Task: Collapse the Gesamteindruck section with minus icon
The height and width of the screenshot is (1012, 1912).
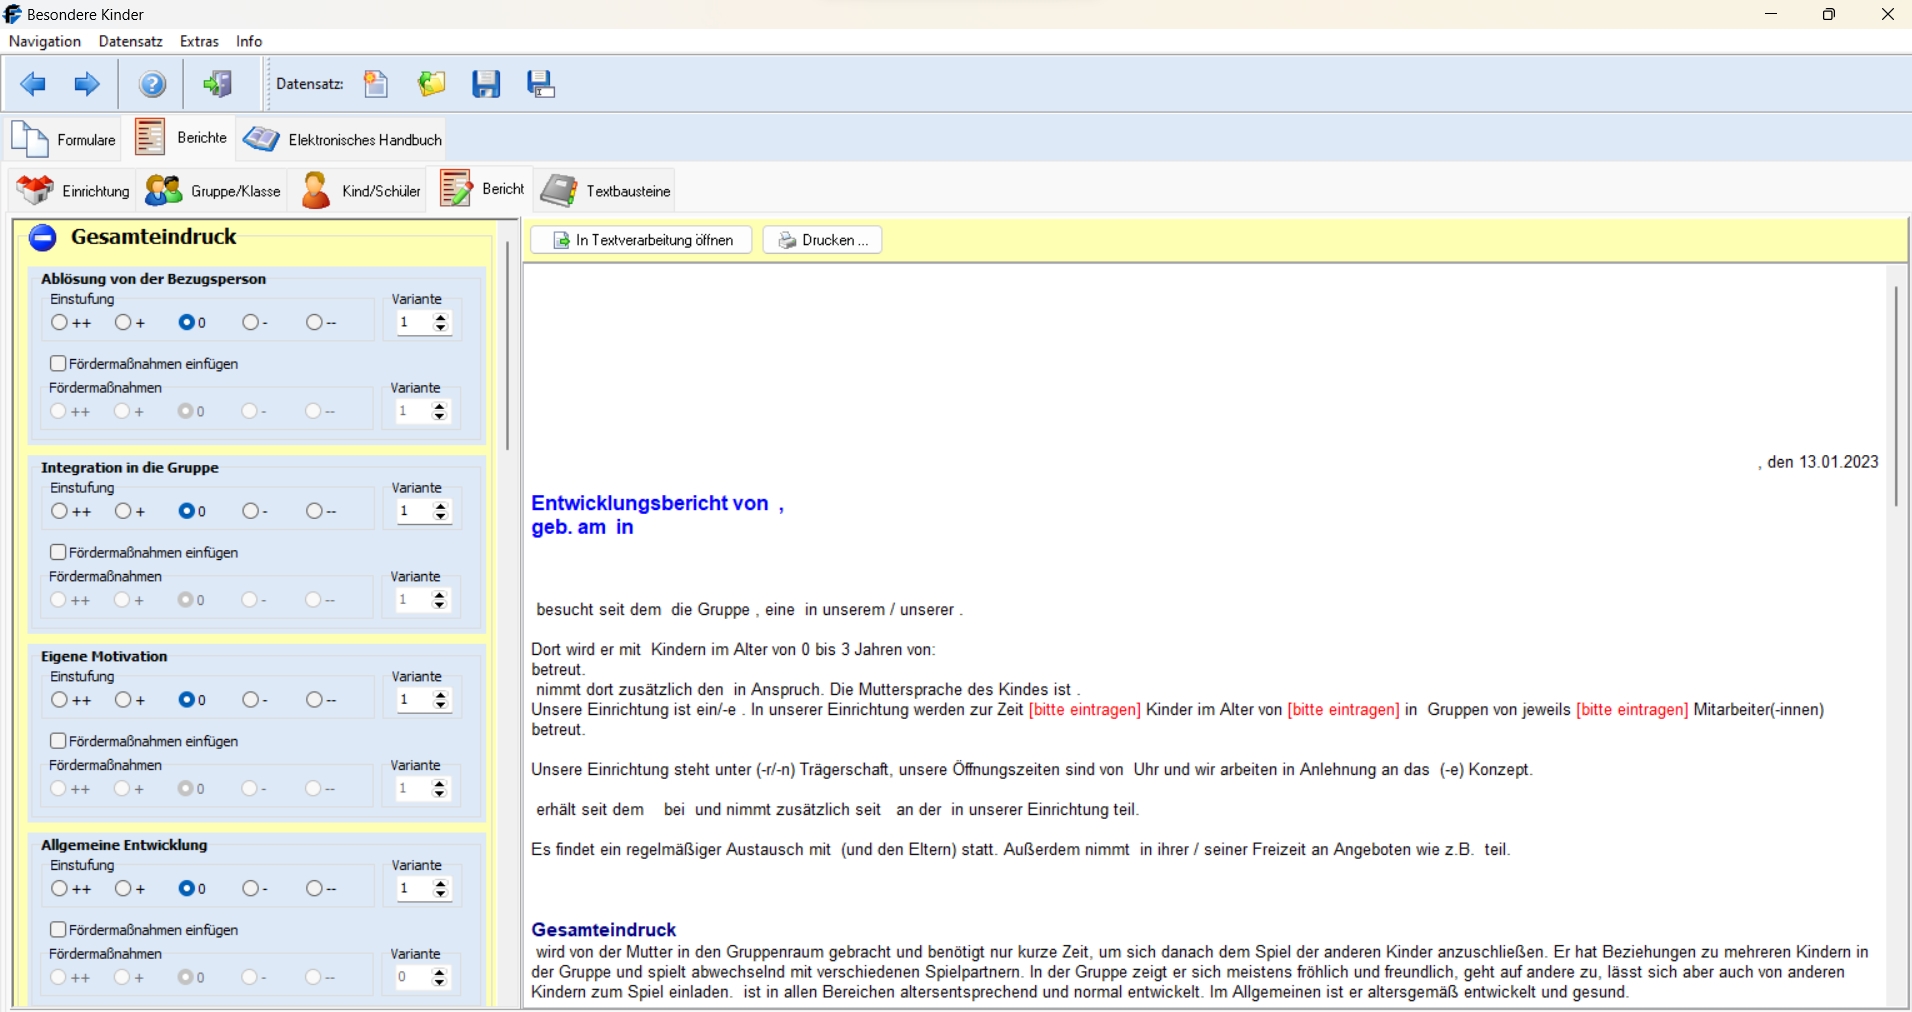Action: tap(43, 238)
